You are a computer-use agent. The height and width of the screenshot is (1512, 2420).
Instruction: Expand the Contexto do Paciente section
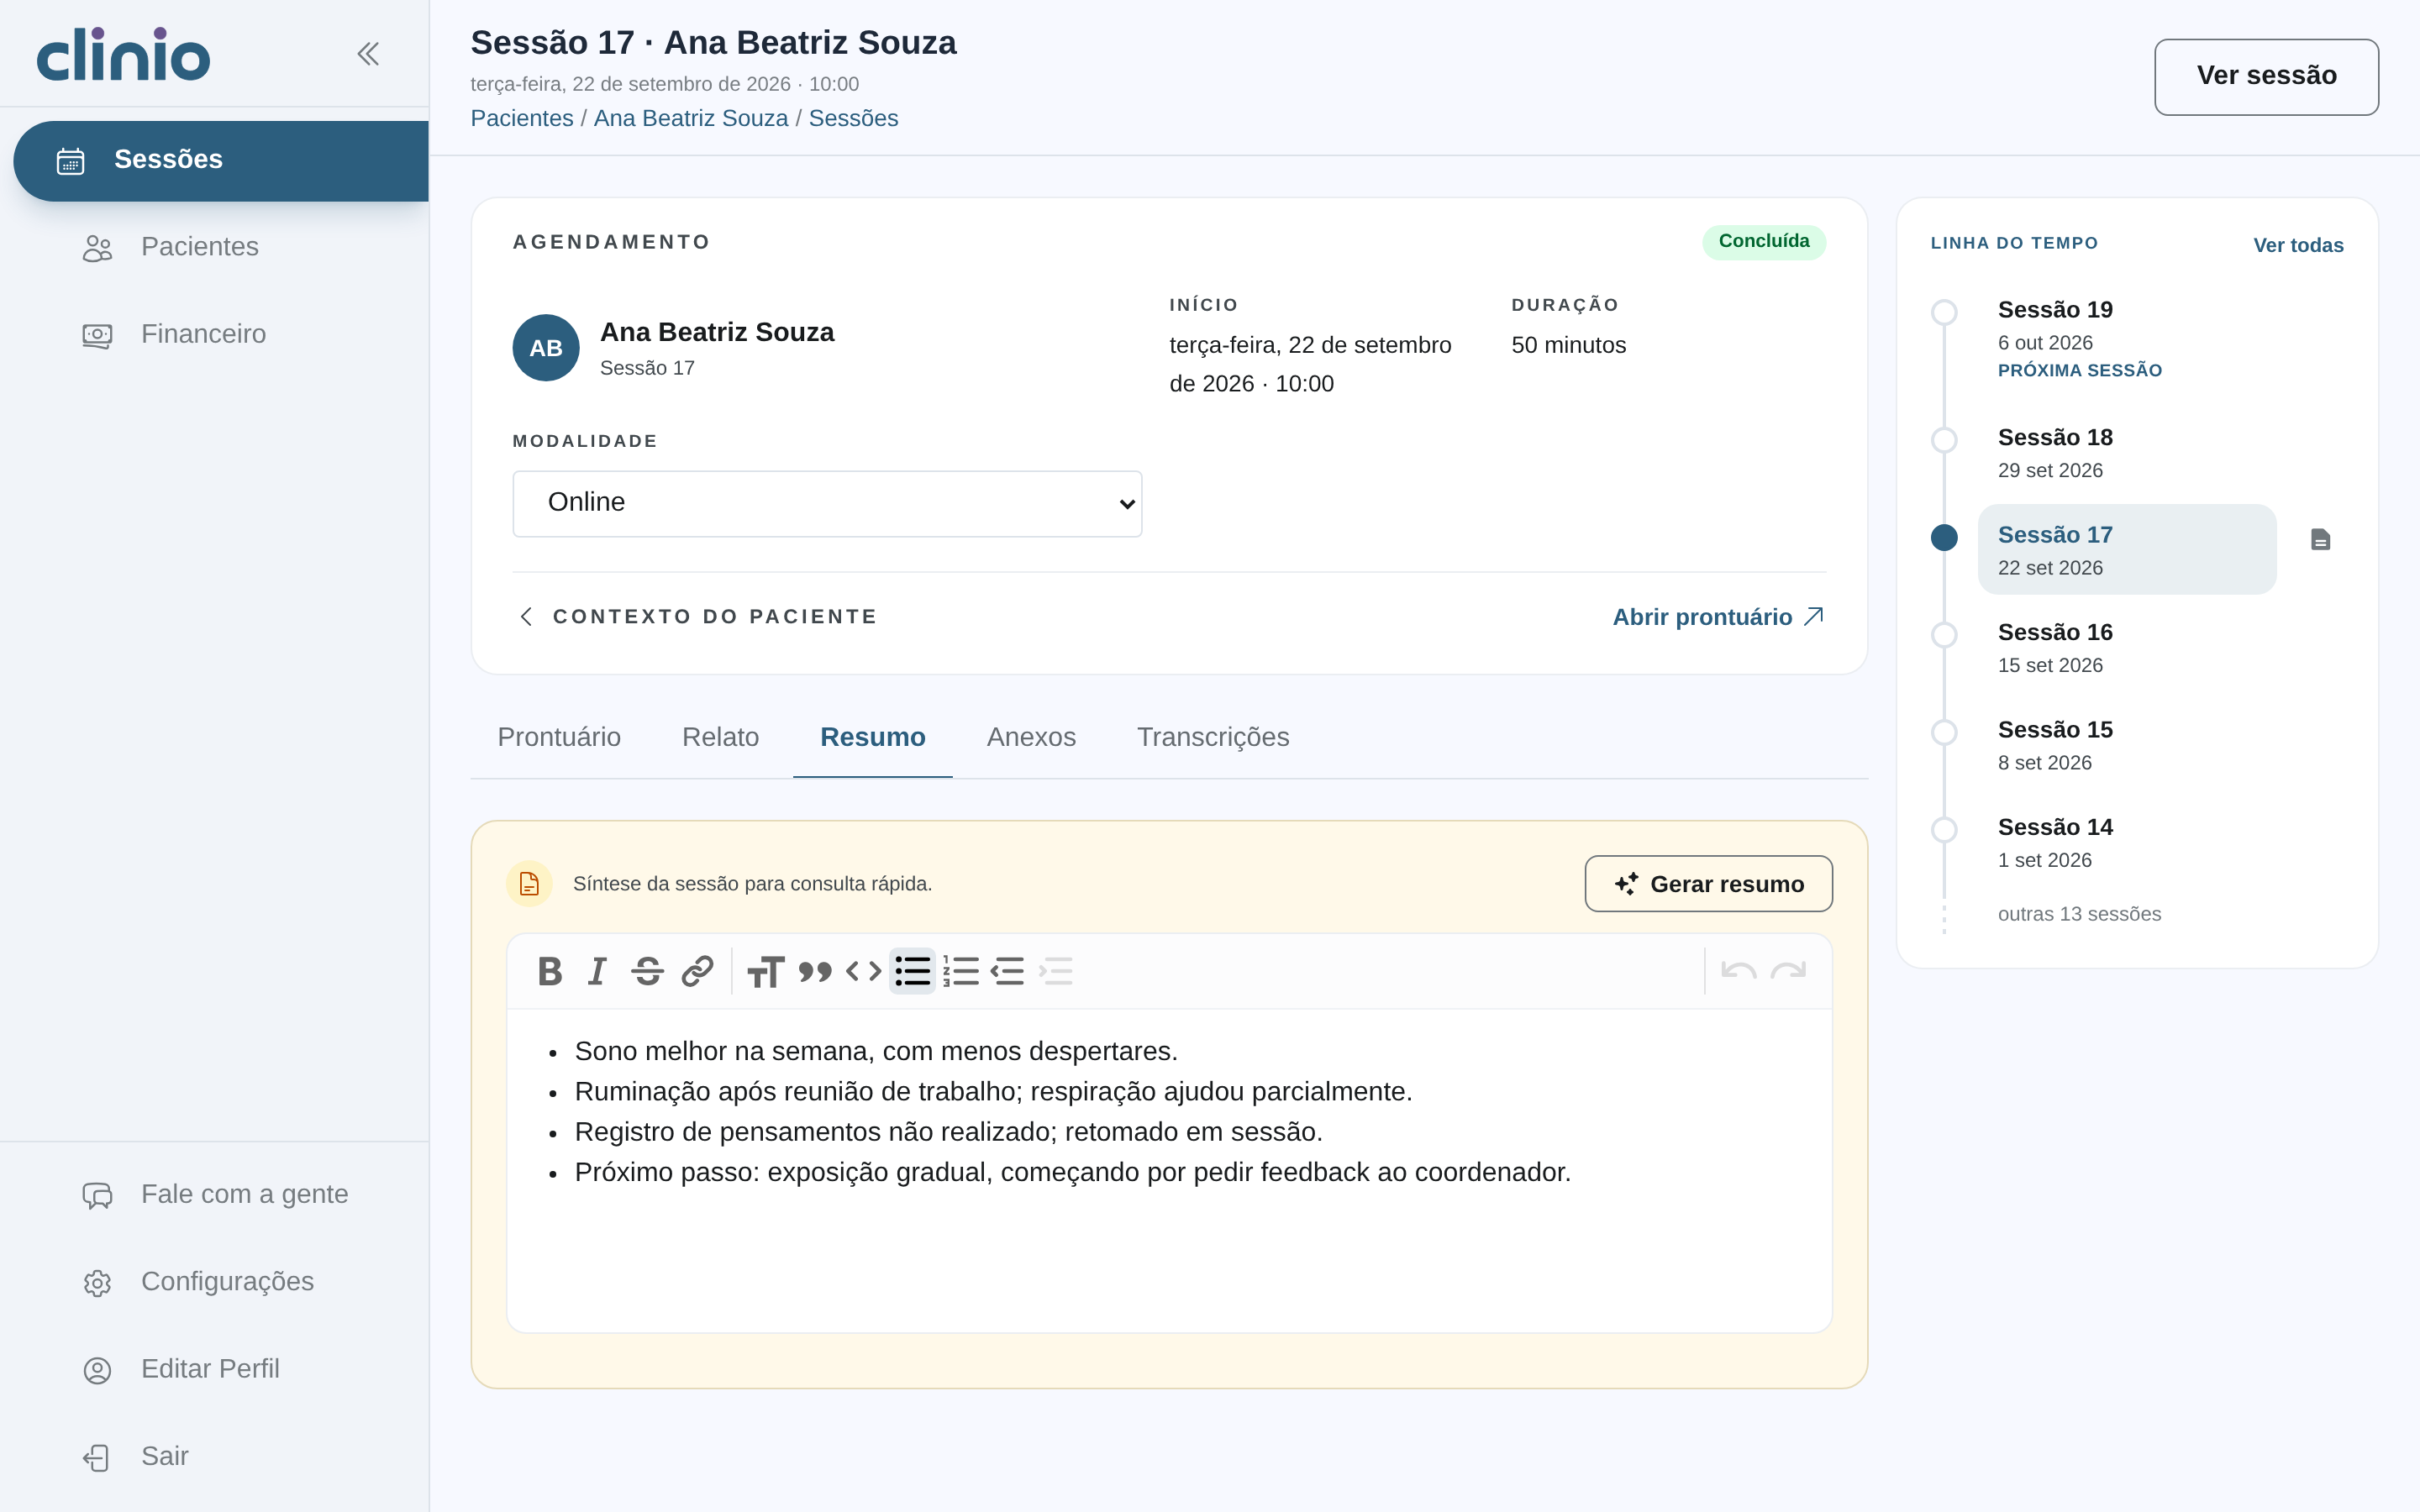click(695, 617)
